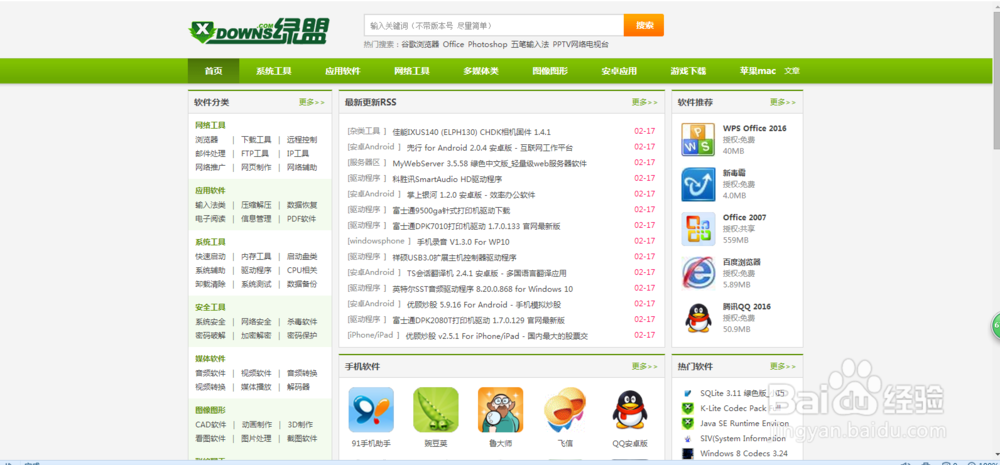Screen dimensions: 1000x465
Task: Click 更多 in 软件分类 panel
Action: [x=312, y=102]
